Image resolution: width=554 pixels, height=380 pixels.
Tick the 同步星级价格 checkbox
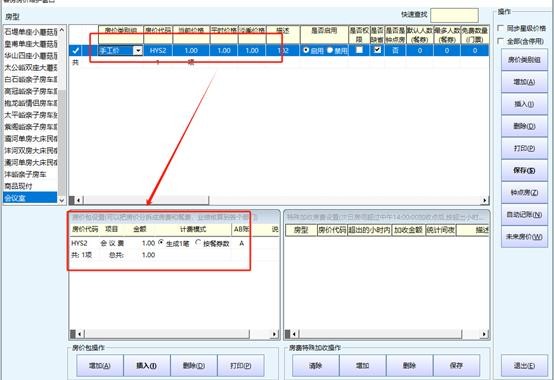[500, 28]
